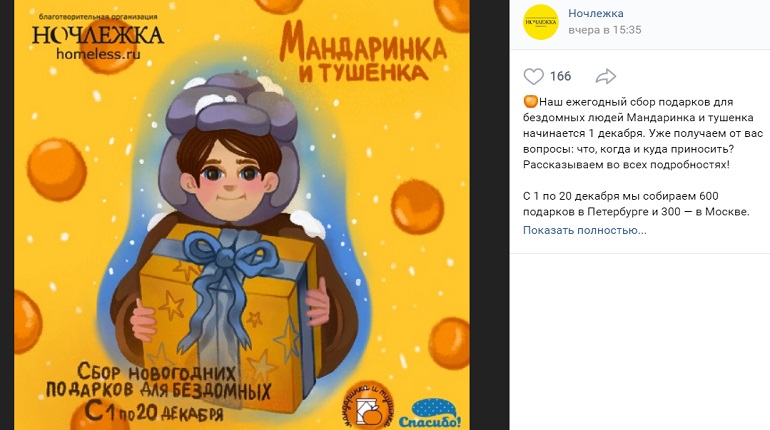Like the post with the heart icon
Image resolution: width=770 pixels, height=430 pixels.
pyautogui.click(x=533, y=77)
